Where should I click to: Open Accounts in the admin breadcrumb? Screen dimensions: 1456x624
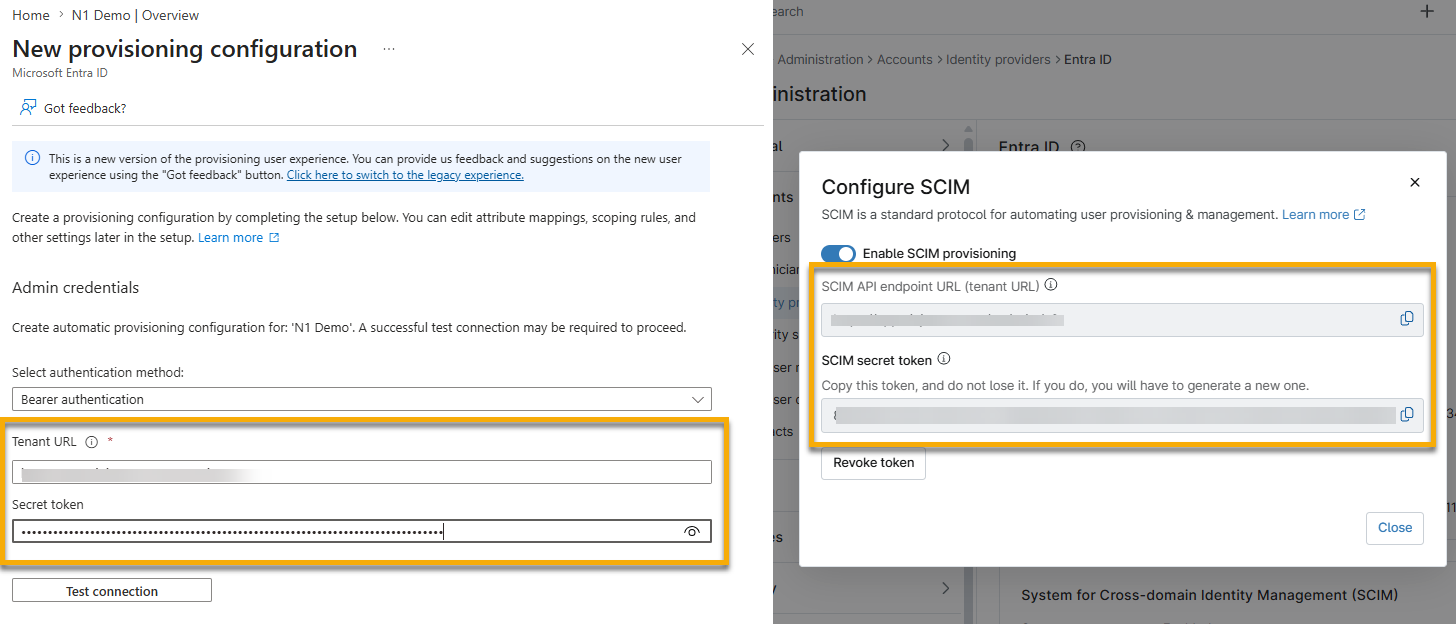[905, 60]
